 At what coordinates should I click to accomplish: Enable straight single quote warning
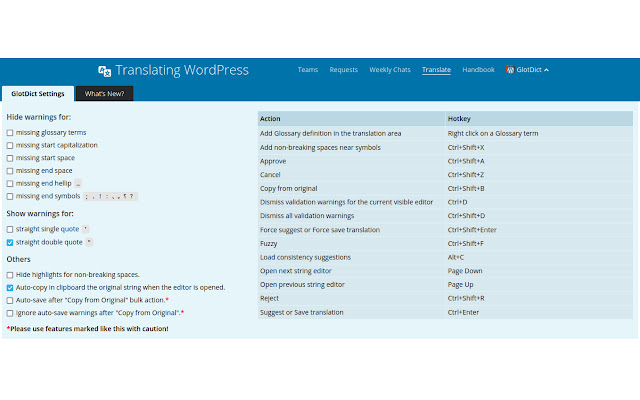click(x=10, y=229)
